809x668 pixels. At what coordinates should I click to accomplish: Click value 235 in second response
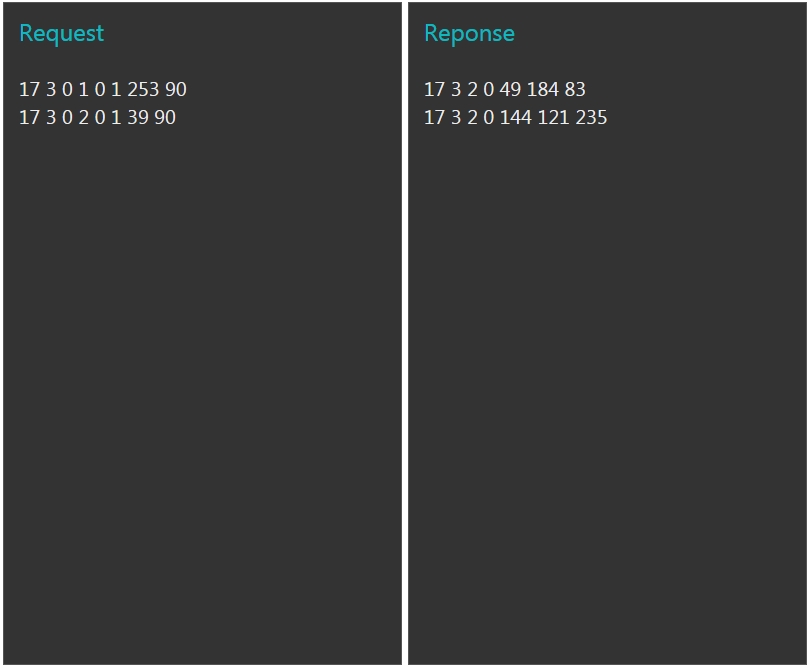[591, 118]
